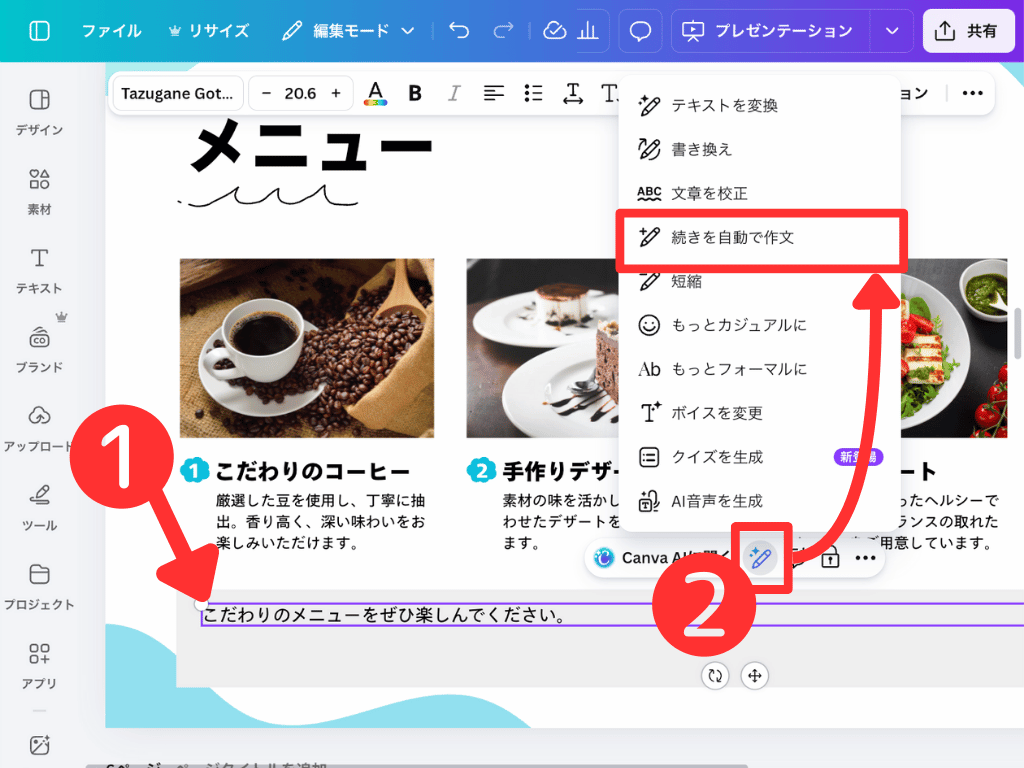The width and height of the screenshot is (1024, 768).
Task: Open the Tazugane Got font selector
Action: [x=177, y=93]
